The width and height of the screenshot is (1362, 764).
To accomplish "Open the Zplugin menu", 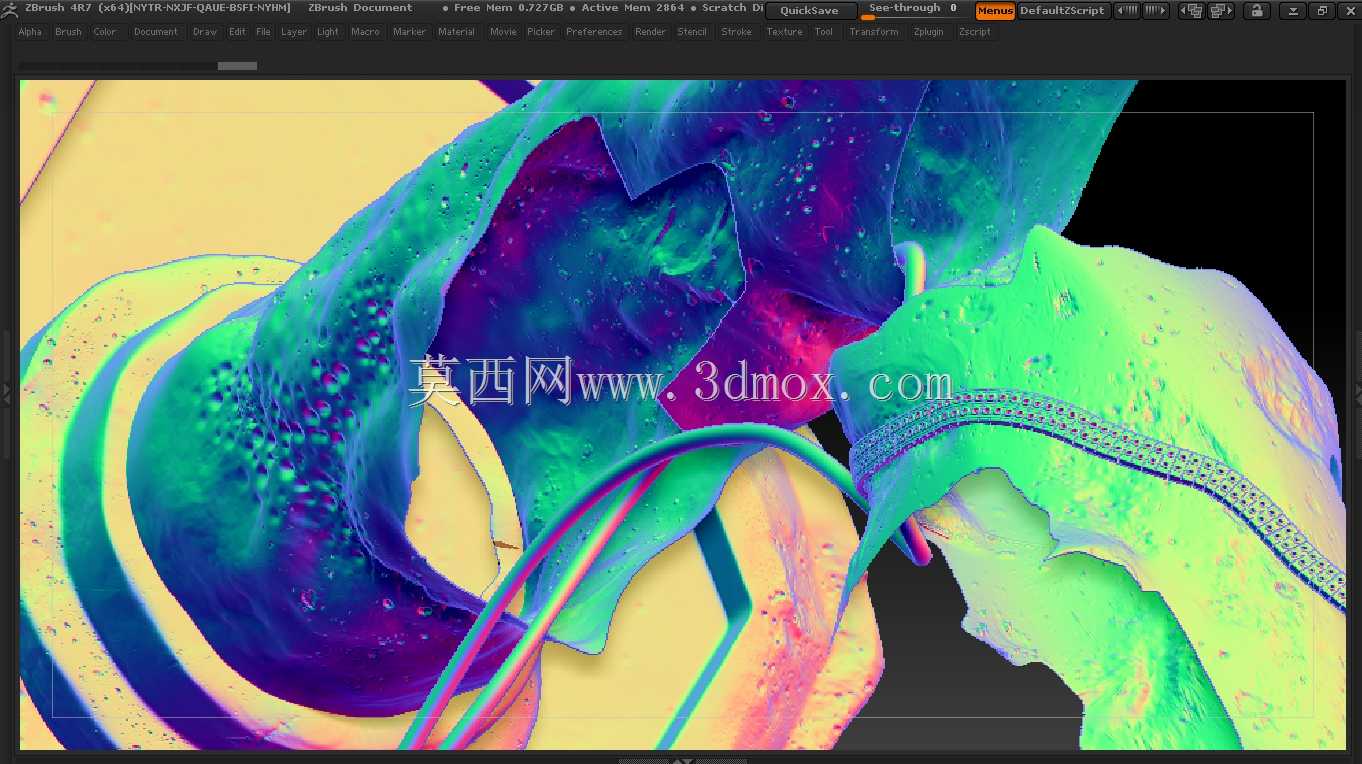I will (929, 32).
